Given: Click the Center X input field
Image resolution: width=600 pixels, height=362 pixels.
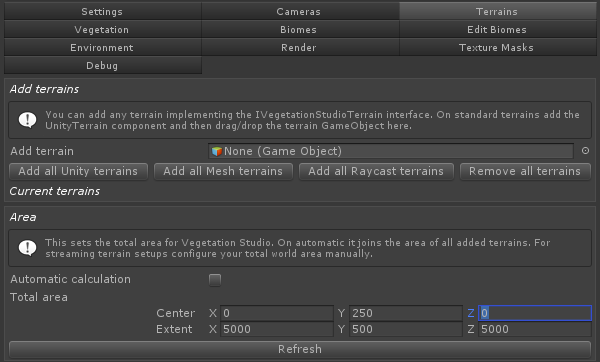Looking at the screenshot, I should click(x=277, y=313).
